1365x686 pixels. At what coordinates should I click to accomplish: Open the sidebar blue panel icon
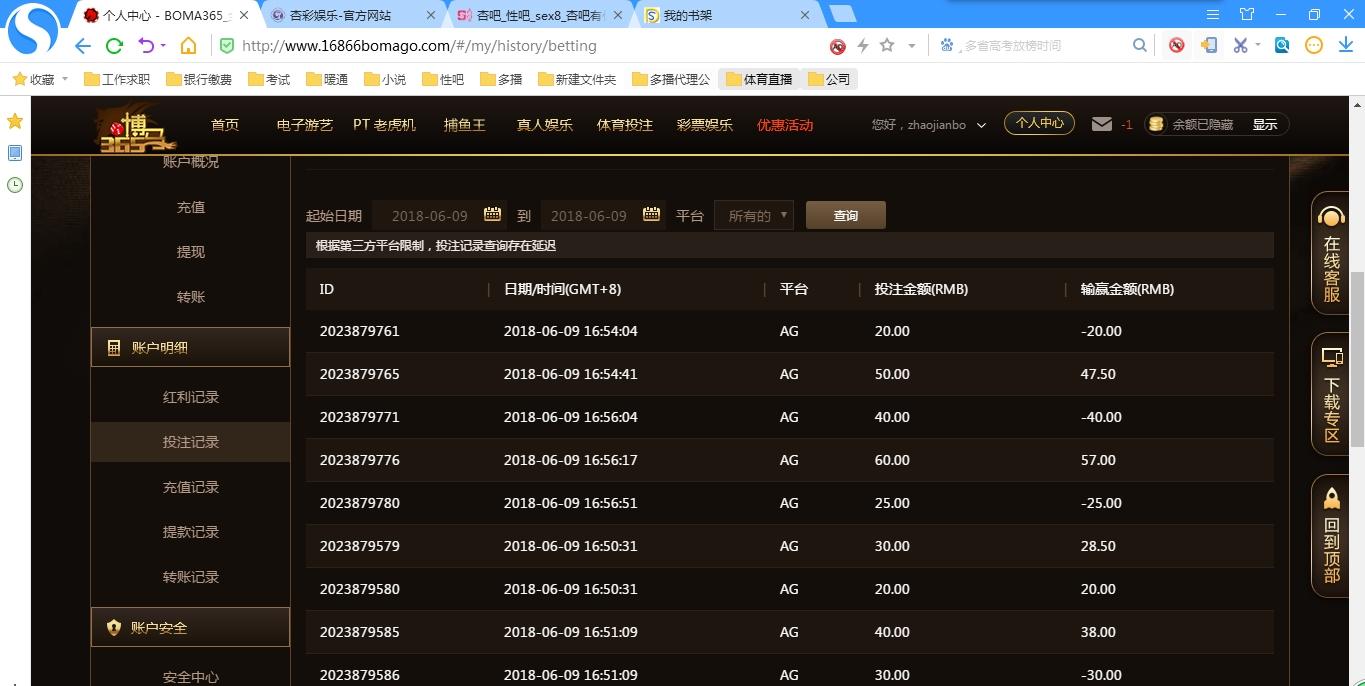15,153
